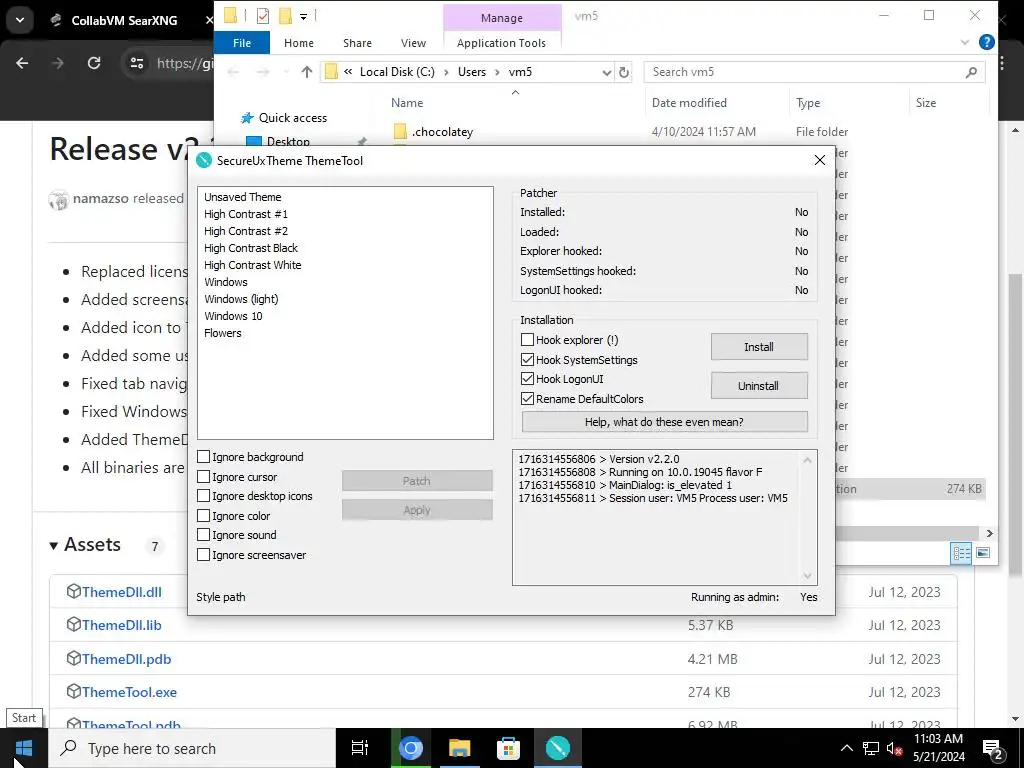
Task: Toggle Rename DefaultColors checkbox
Action: (x=527, y=398)
